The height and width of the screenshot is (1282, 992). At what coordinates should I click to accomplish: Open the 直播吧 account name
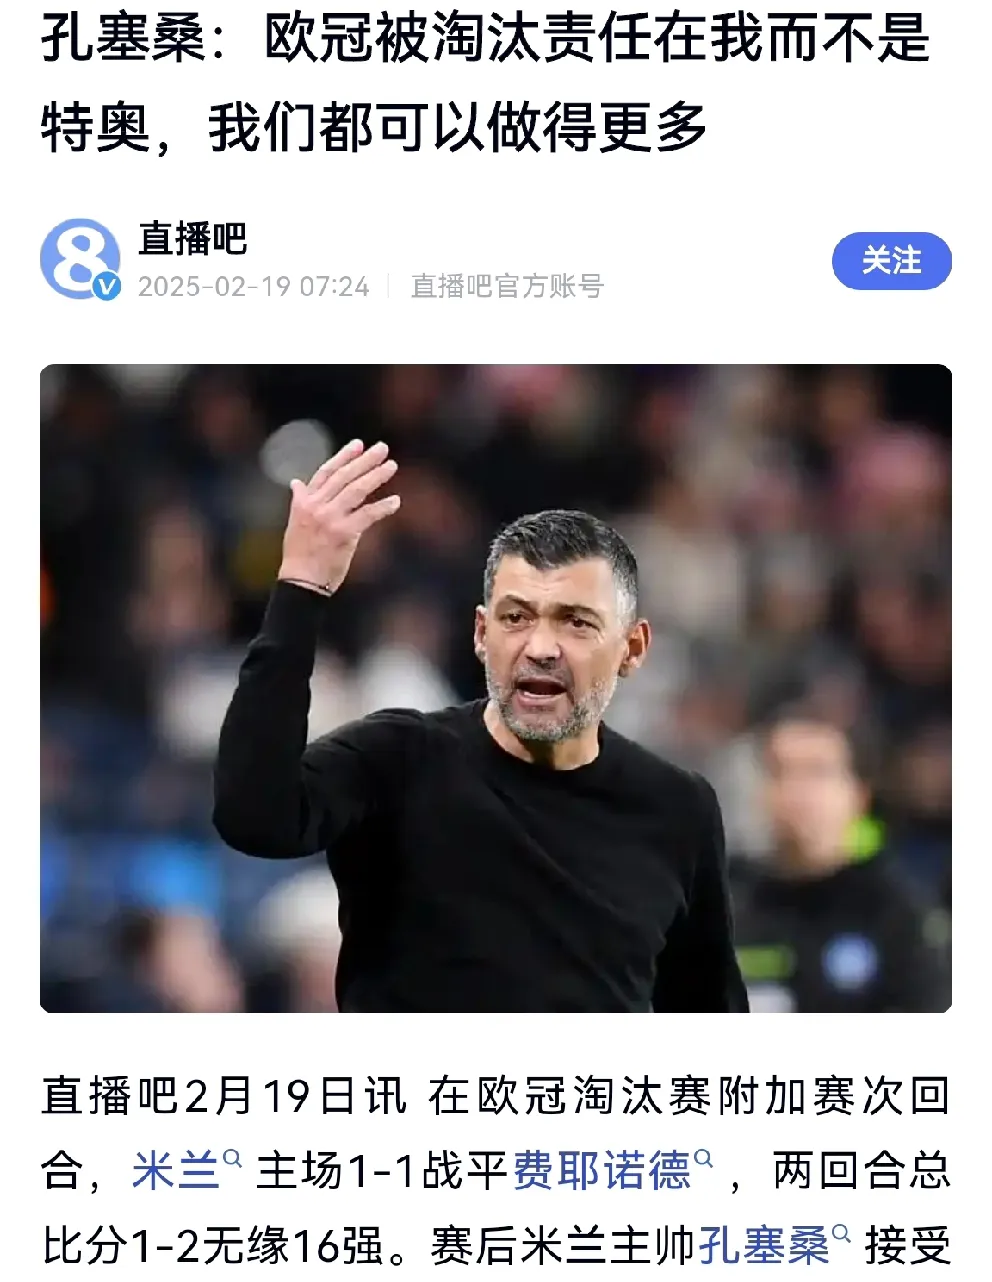(192, 239)
